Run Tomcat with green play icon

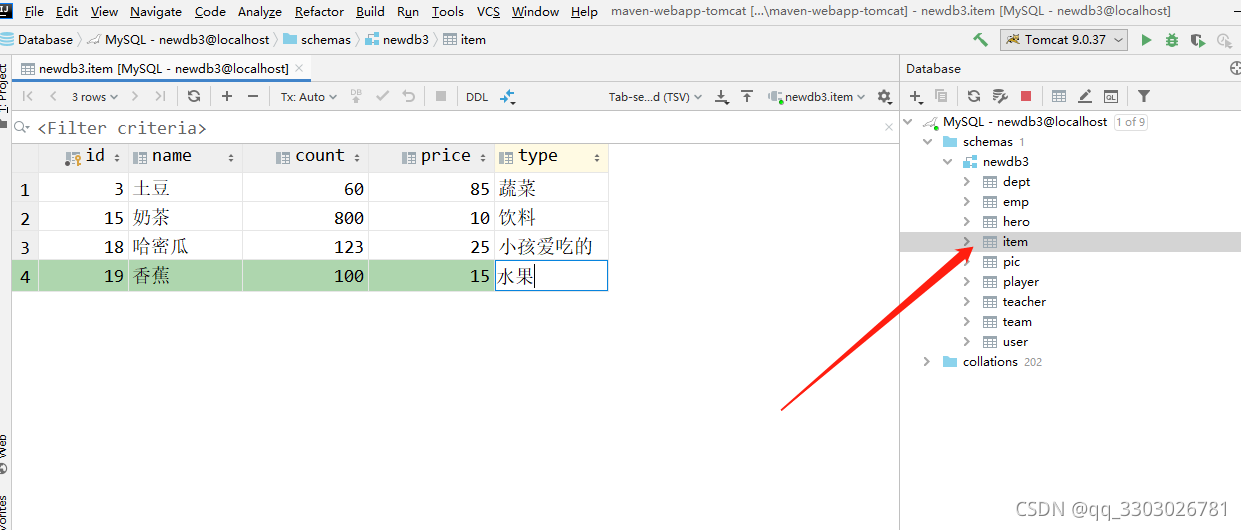pos(1146,40)
